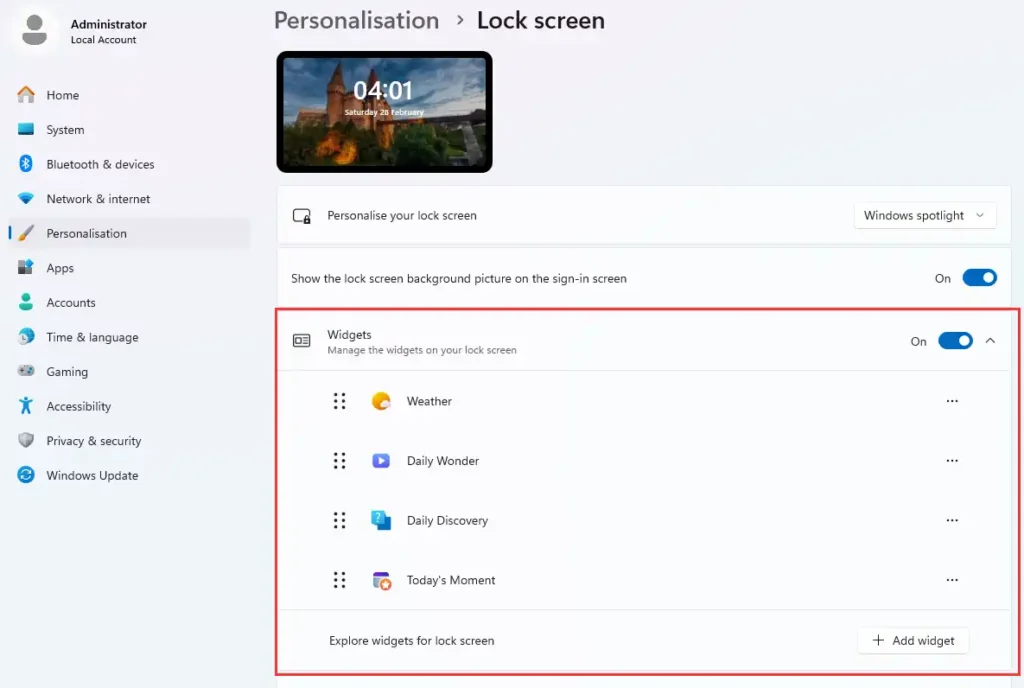Screen dimensions: 1024x688
Task: Grab the drag handle beside Weather
Action: (339, 401)
